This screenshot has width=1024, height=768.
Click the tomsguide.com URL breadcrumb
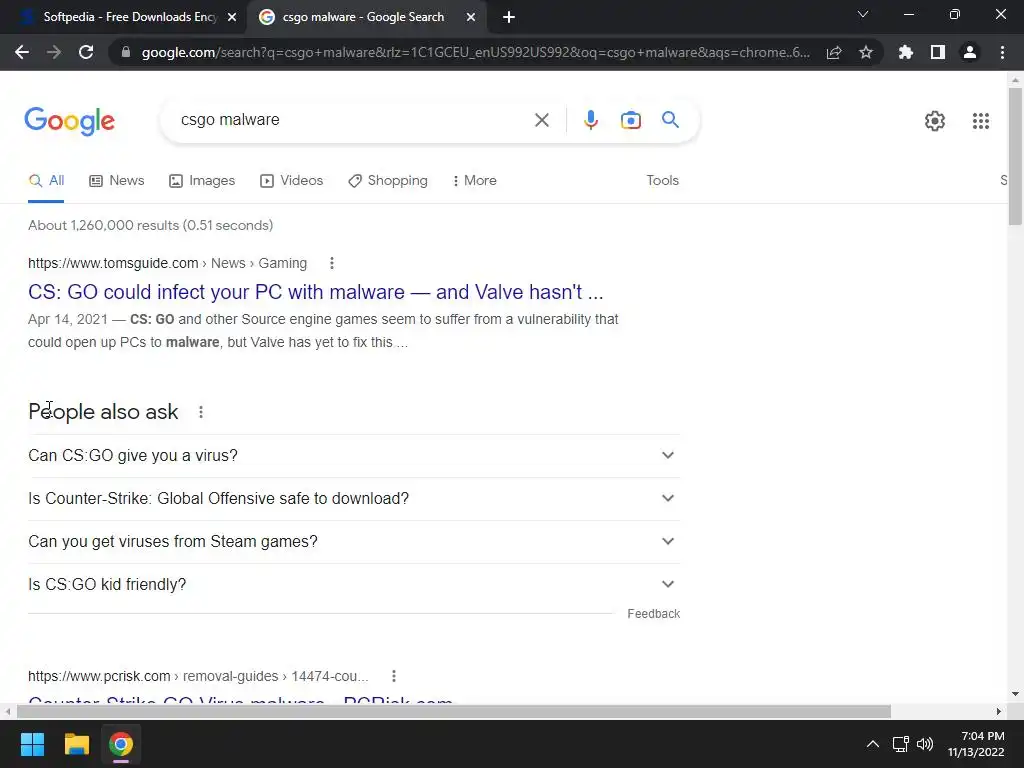tap(167, 263)
